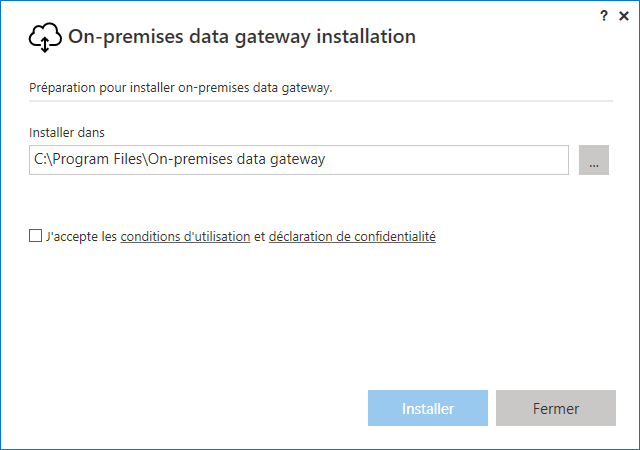Tick the J'accepte terms checkbox
The image size is (640, 450).
[x=36, y=236]
